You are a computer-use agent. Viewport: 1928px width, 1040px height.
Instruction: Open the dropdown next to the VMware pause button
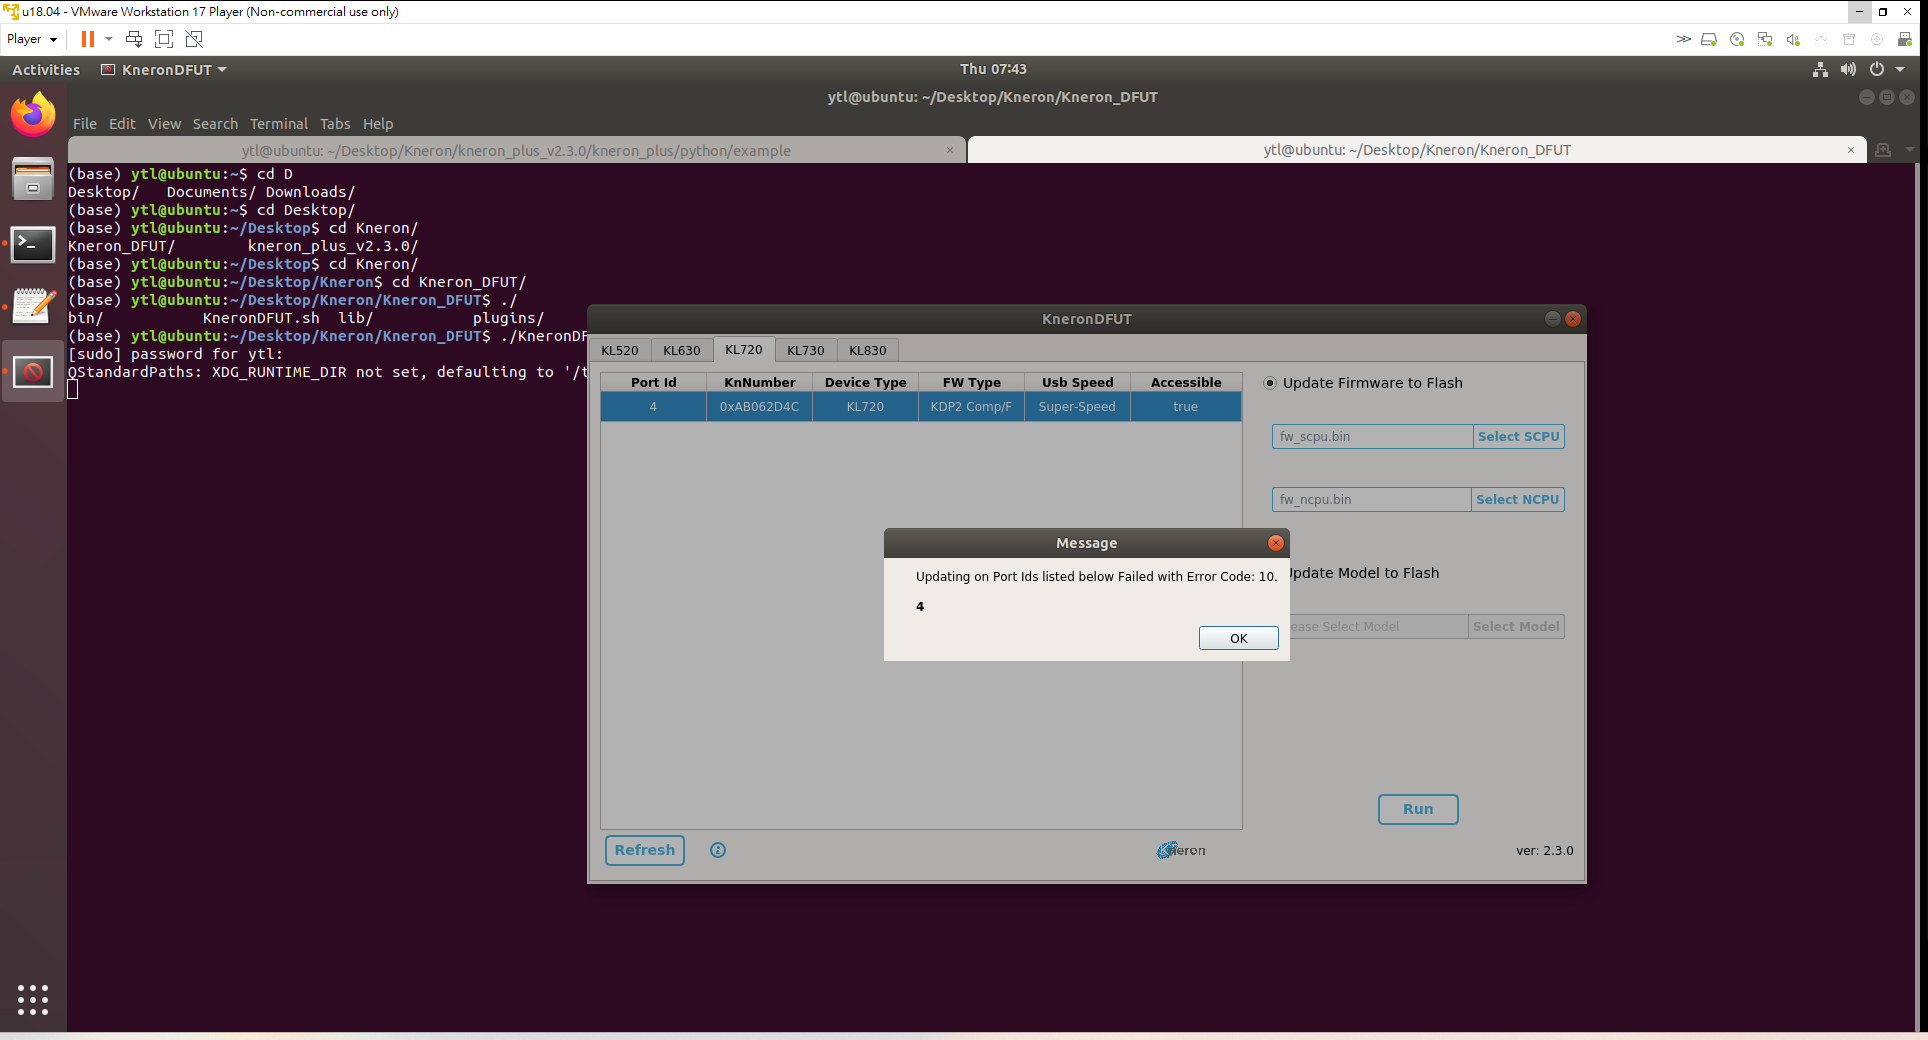point(109,39)
